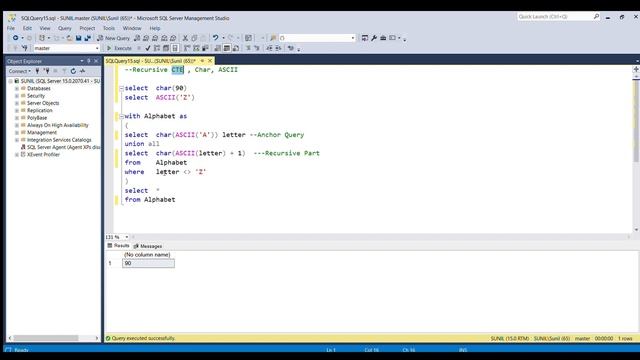Image resolution: width=640 pixels, height=360 pixels.
Task: Click the Increase Indent icon
Action: point(278,48)
